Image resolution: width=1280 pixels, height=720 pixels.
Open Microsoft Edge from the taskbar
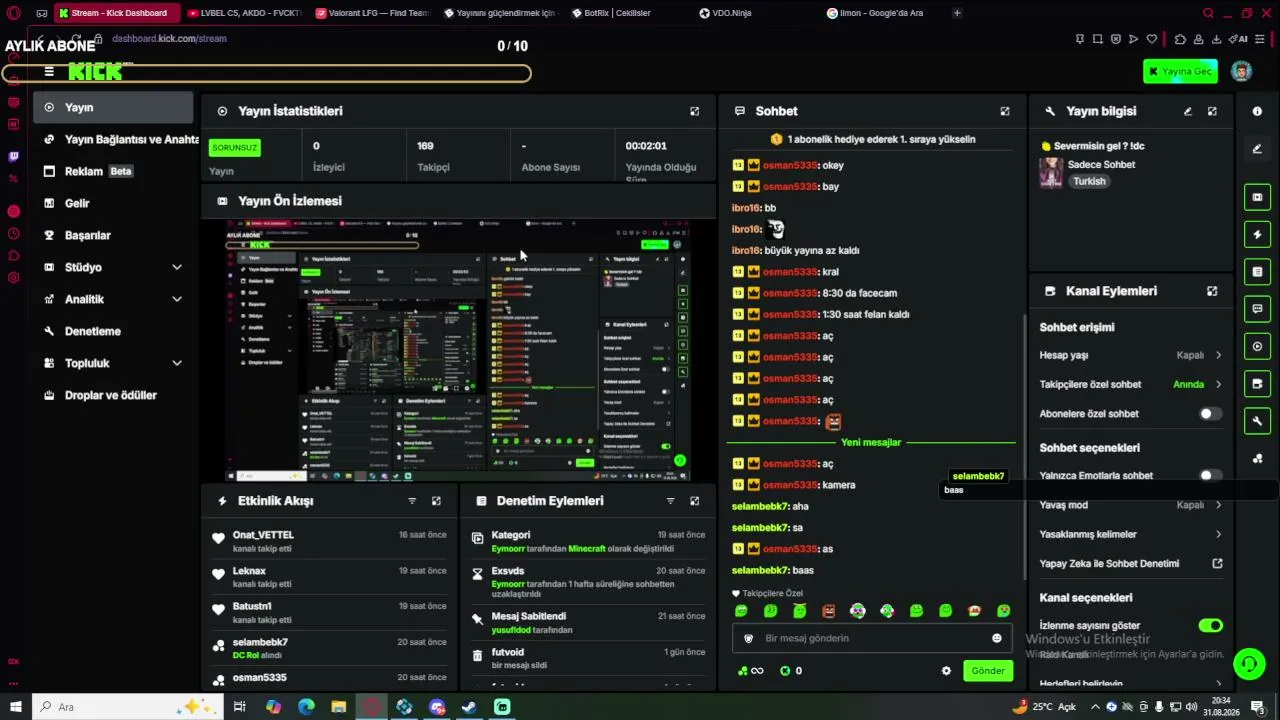tap(306, 707)
